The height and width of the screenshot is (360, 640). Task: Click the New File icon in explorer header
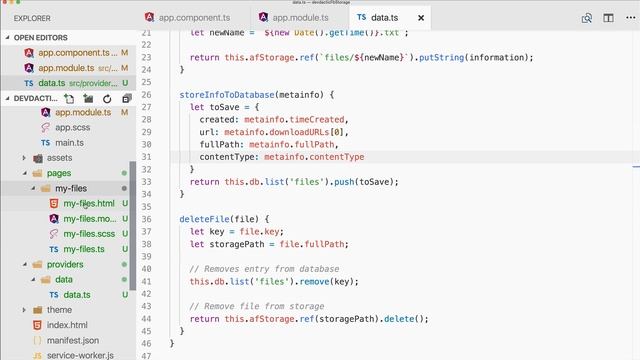point(69,98)
